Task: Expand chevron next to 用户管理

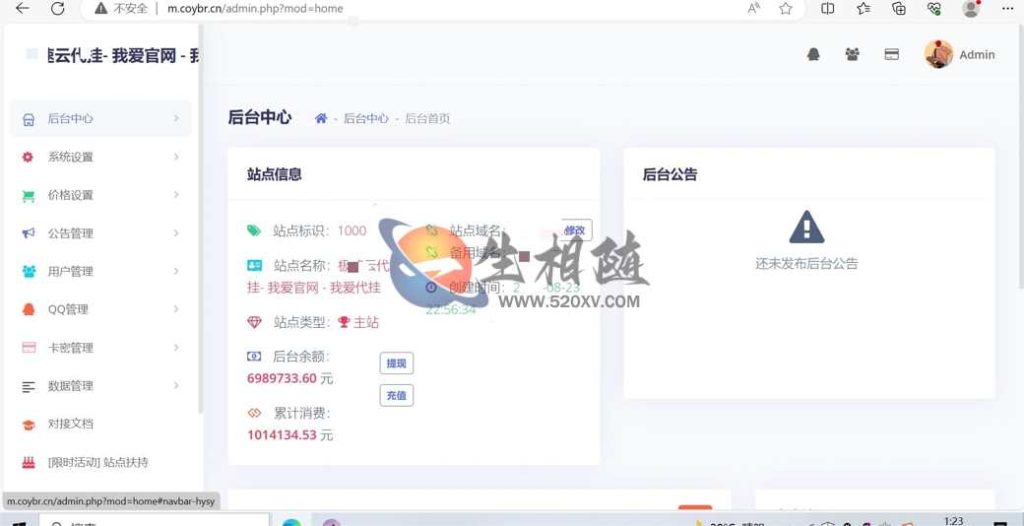Action: (176, 271)
